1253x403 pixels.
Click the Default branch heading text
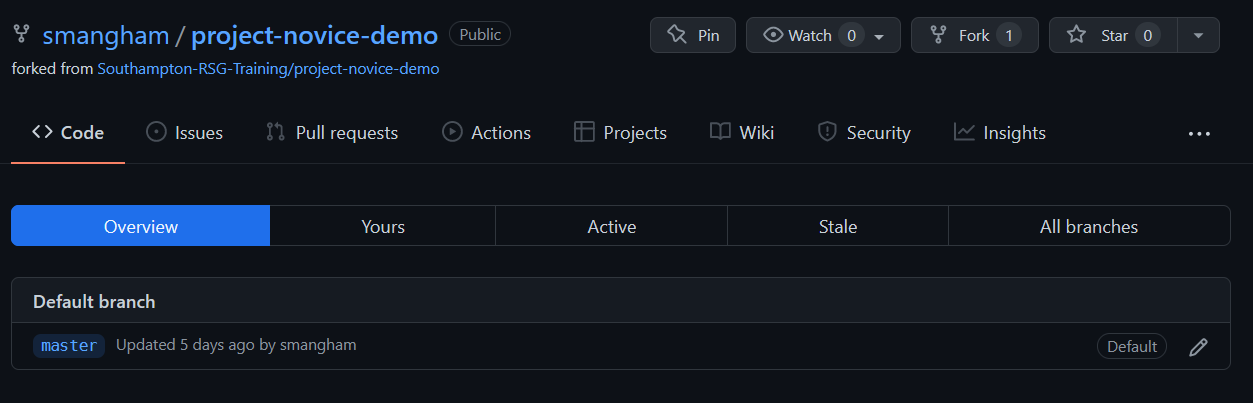94,301
